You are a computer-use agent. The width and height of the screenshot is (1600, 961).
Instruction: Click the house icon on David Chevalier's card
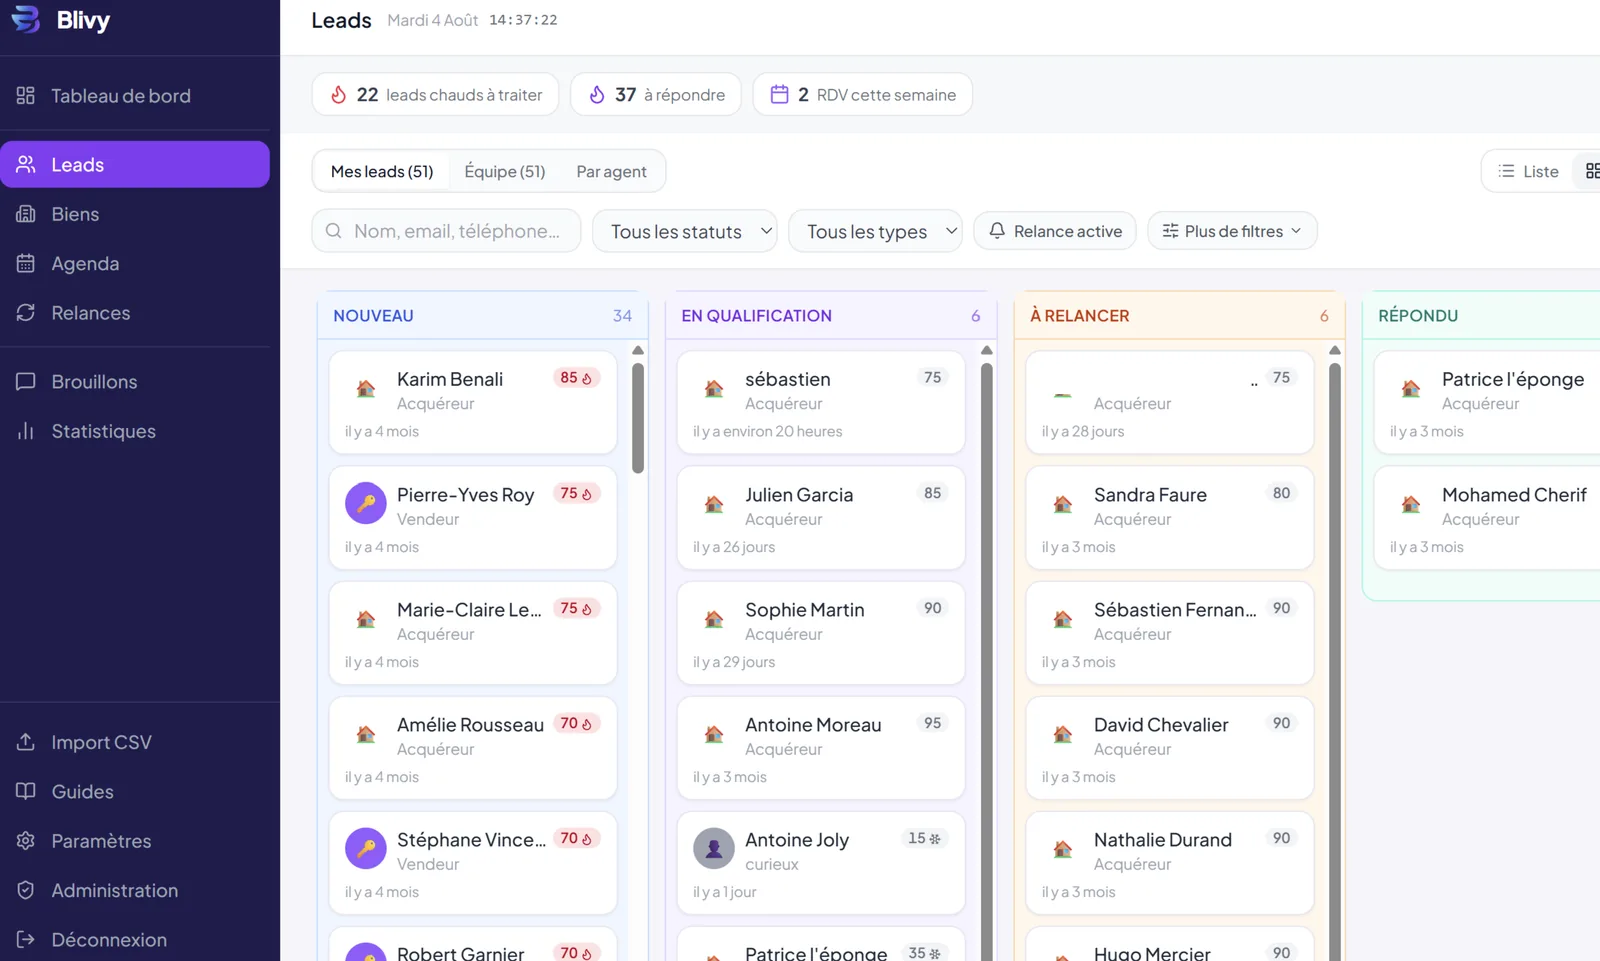1063,734
